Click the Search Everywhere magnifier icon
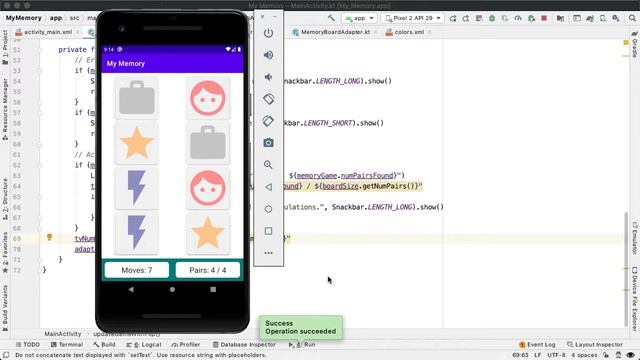Viewport: 640px width, 360px height. (x=632, y=18)
